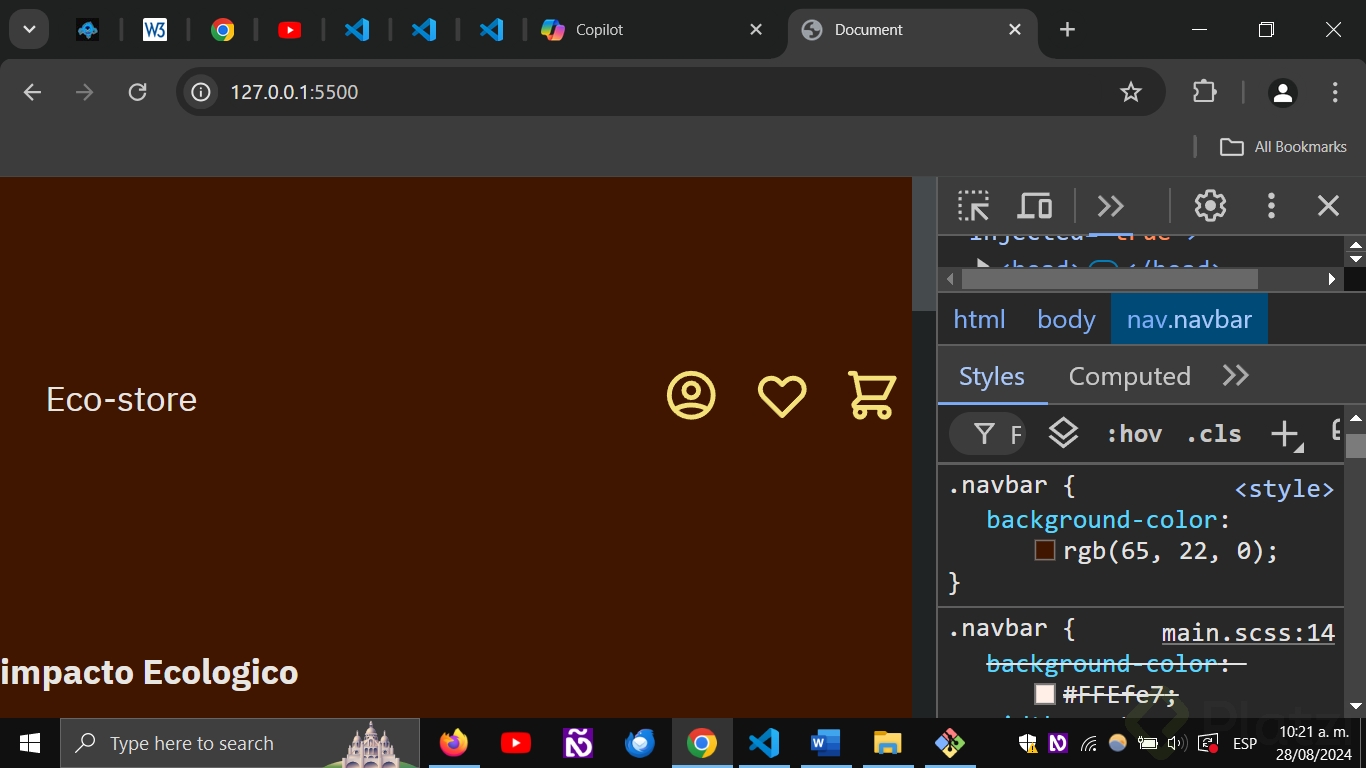Switch to the Computed tab

click(1130, 376)
